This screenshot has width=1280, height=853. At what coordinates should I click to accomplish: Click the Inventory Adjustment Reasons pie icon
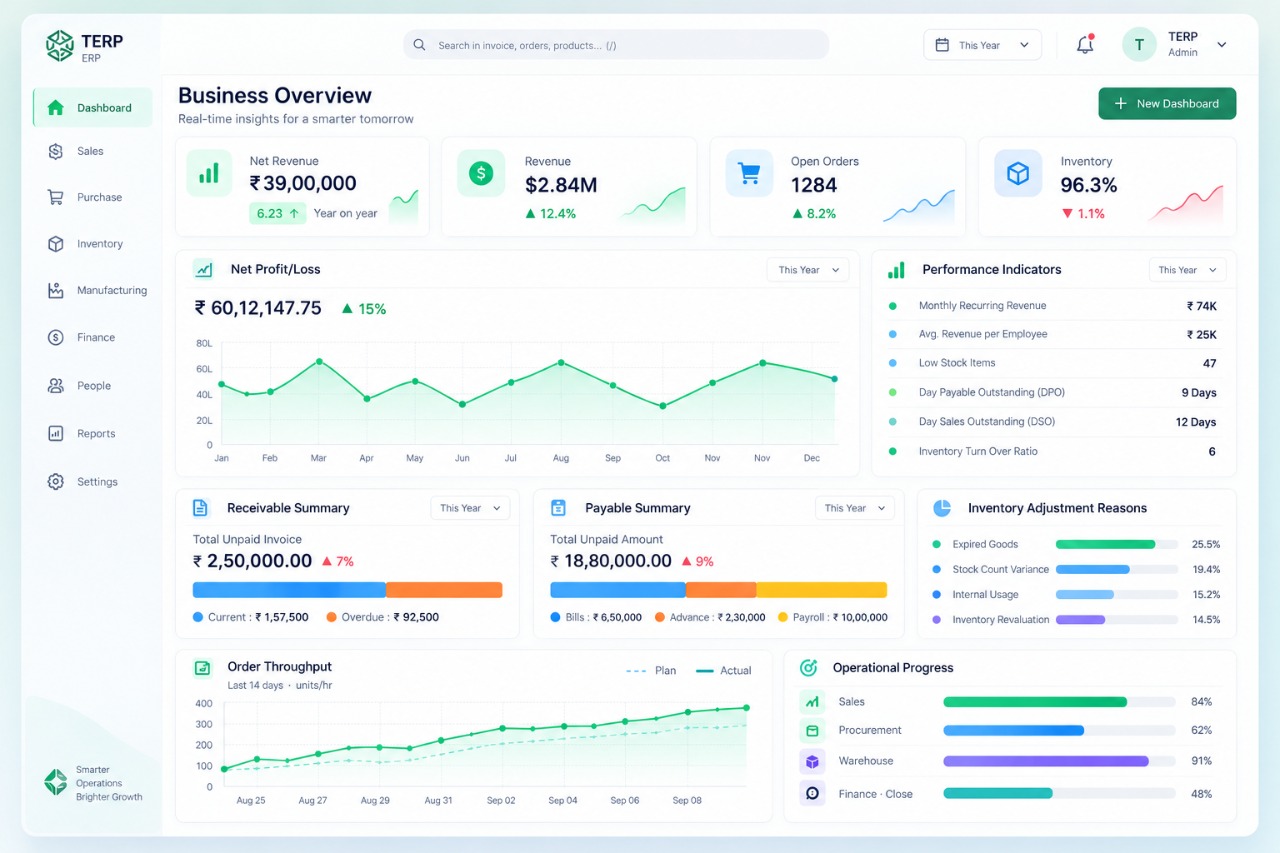941,508
